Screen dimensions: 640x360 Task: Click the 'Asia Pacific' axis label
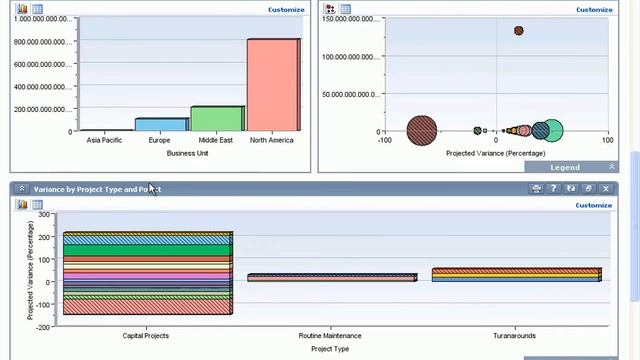pos(104,140)
